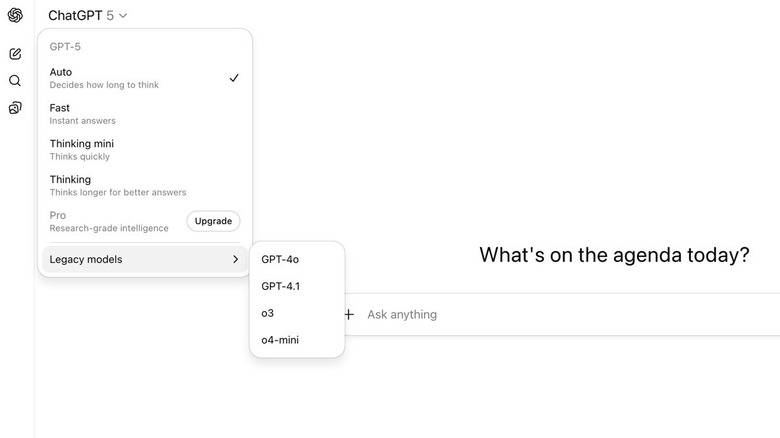Click the checkmark next to Auto
The width and height of the screenshot is (780, 438).
(x=234, y=78)
